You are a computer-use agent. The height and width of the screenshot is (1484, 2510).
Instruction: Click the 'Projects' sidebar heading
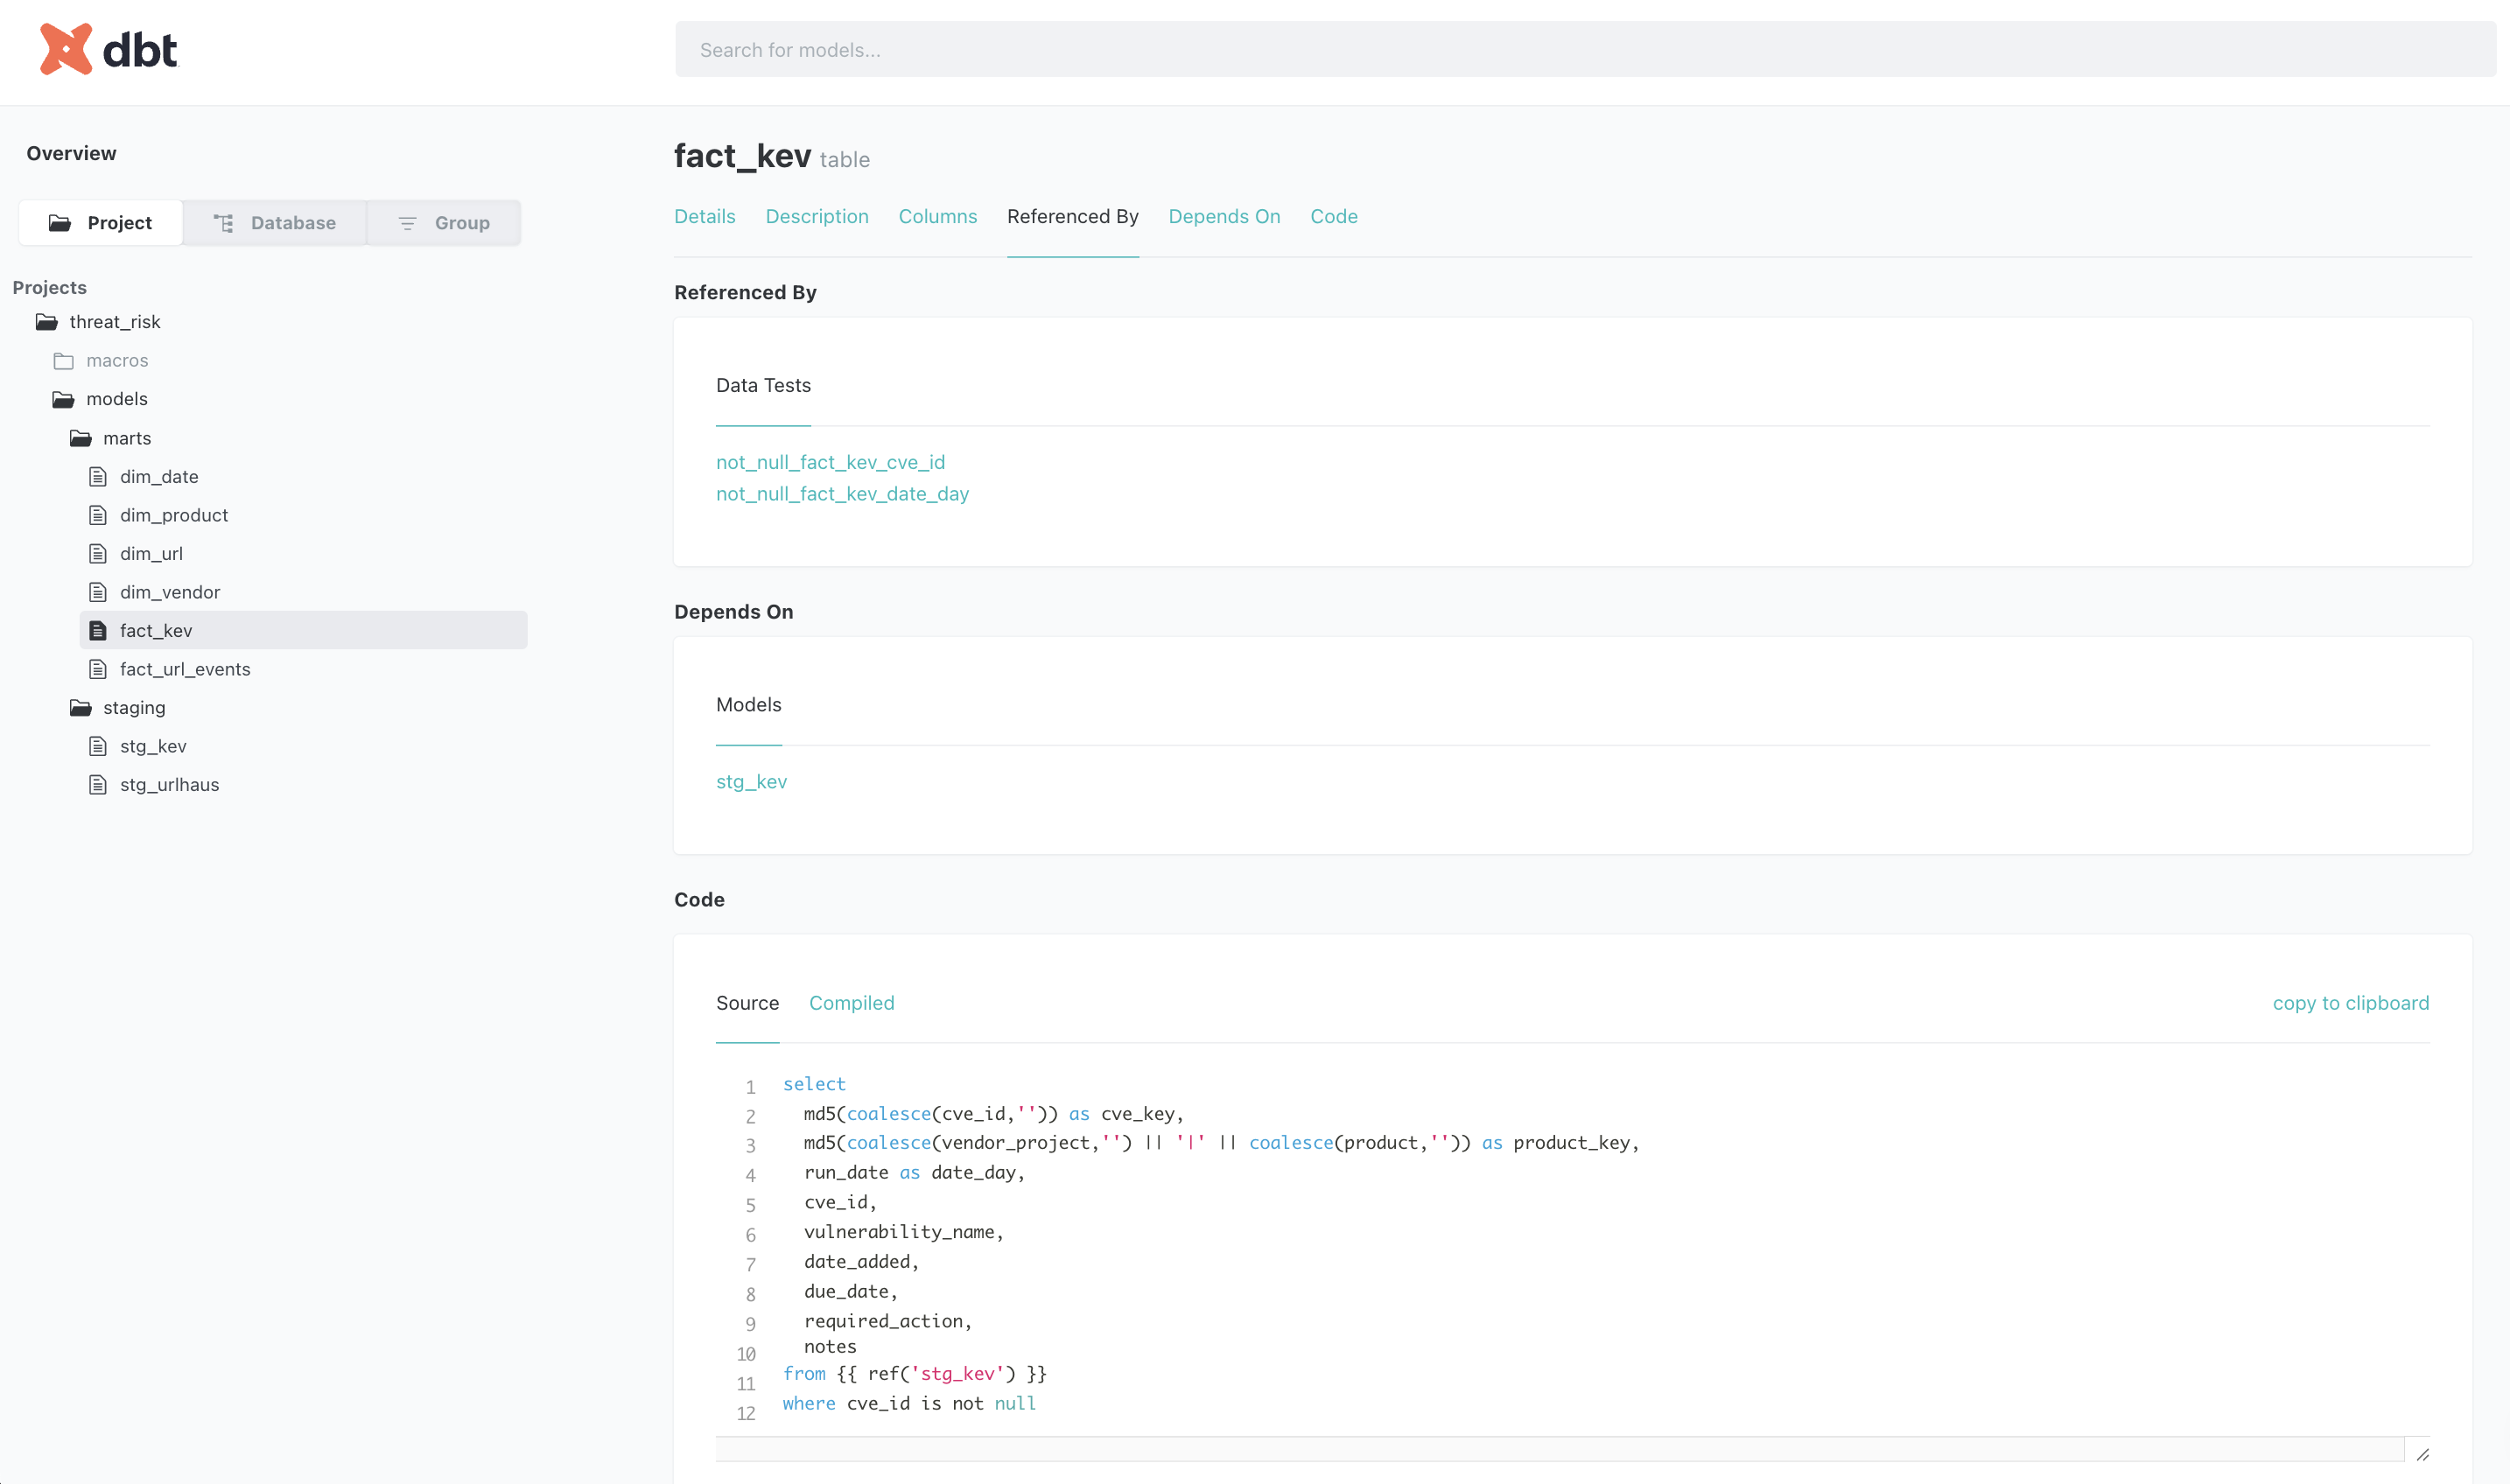click(49, 288)
